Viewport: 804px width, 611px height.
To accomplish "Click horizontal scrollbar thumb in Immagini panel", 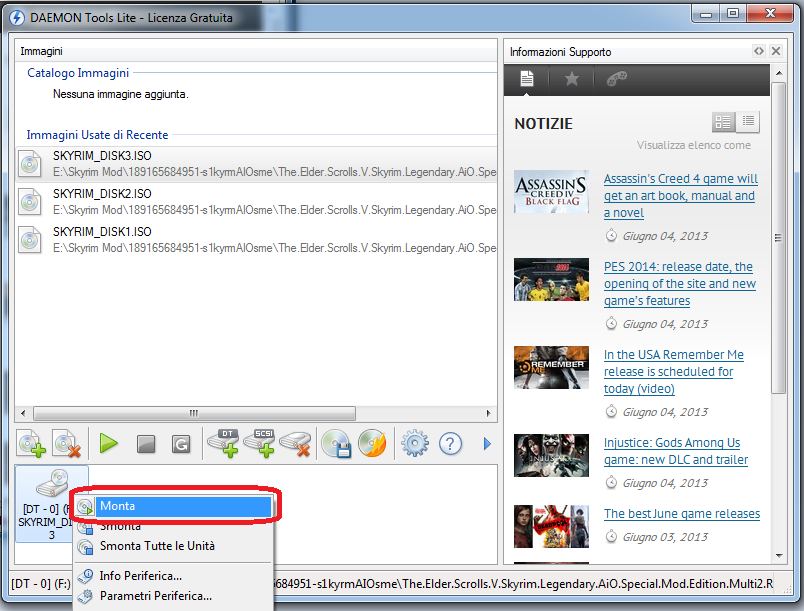I will (x=194, y=413).
